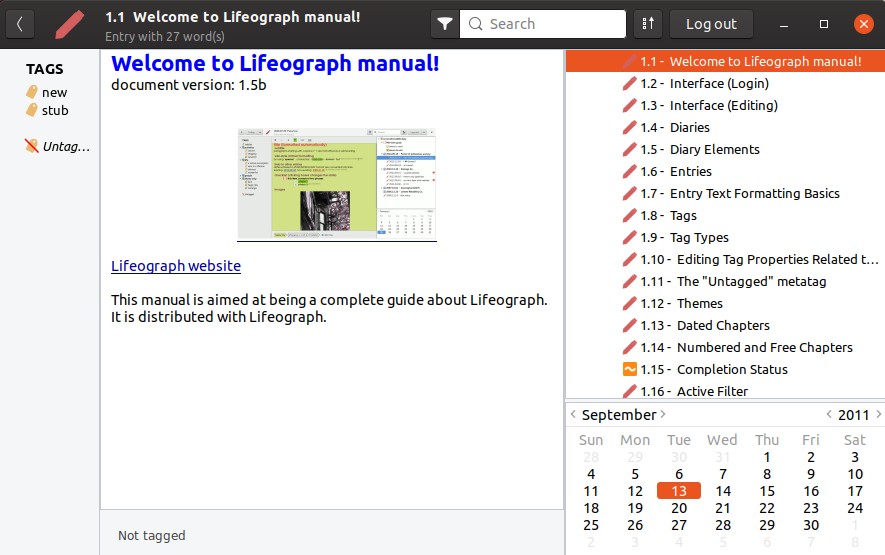The image size is (885, 555).
Task: Open the filter funnel button
Action: [445, 24]
